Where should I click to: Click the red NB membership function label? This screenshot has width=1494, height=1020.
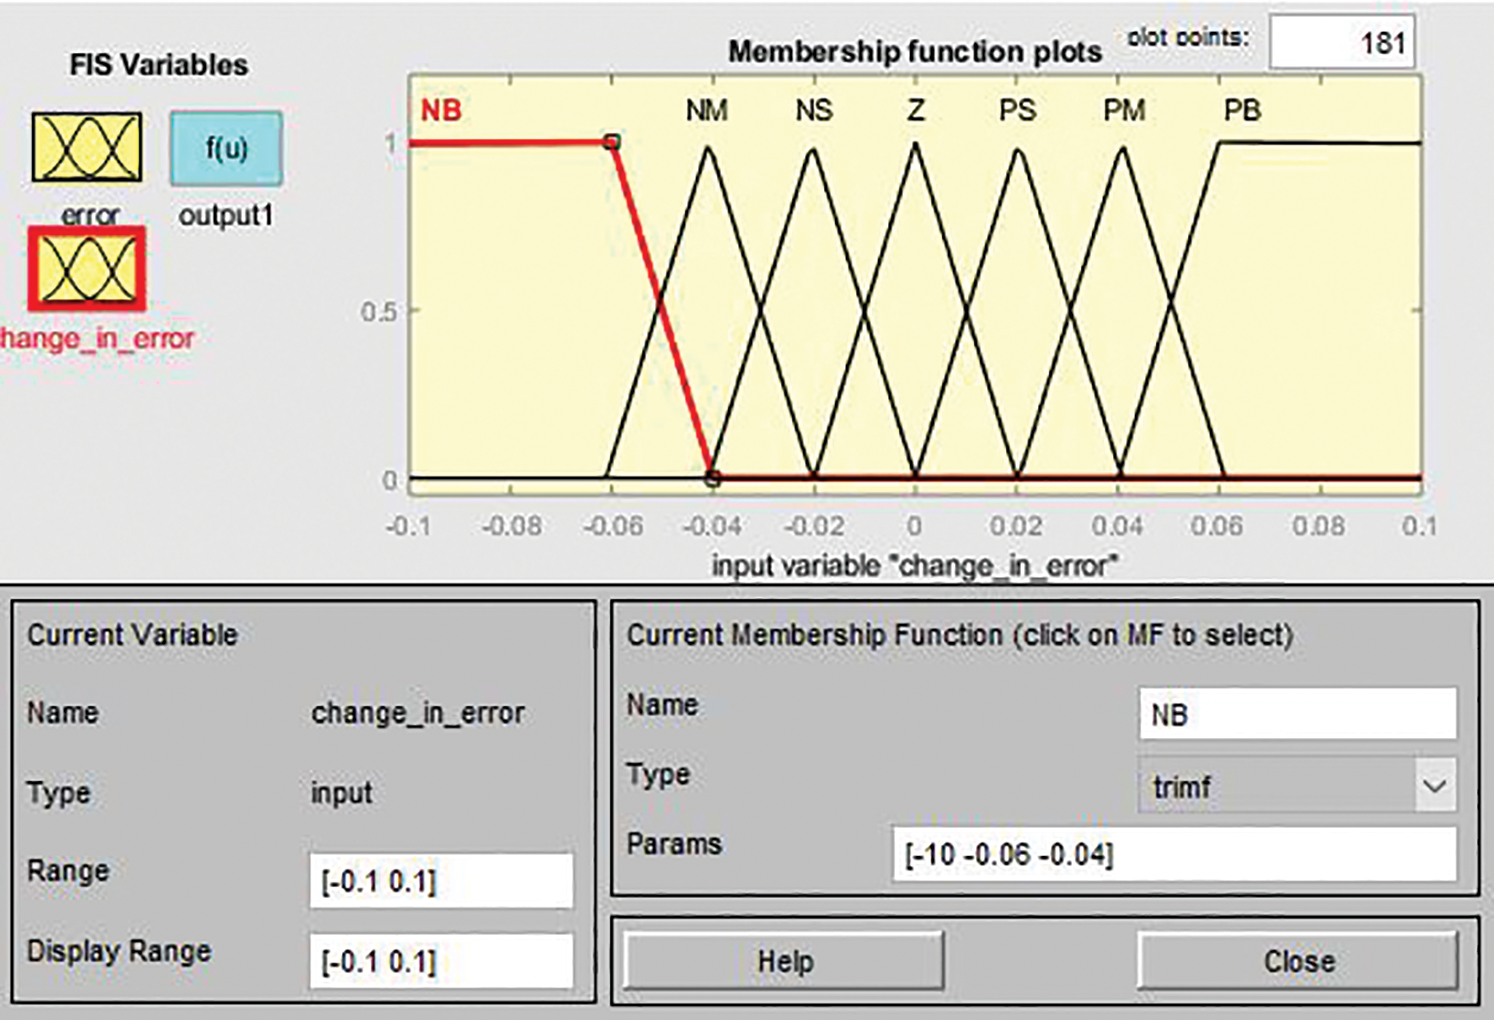[440, 110]
